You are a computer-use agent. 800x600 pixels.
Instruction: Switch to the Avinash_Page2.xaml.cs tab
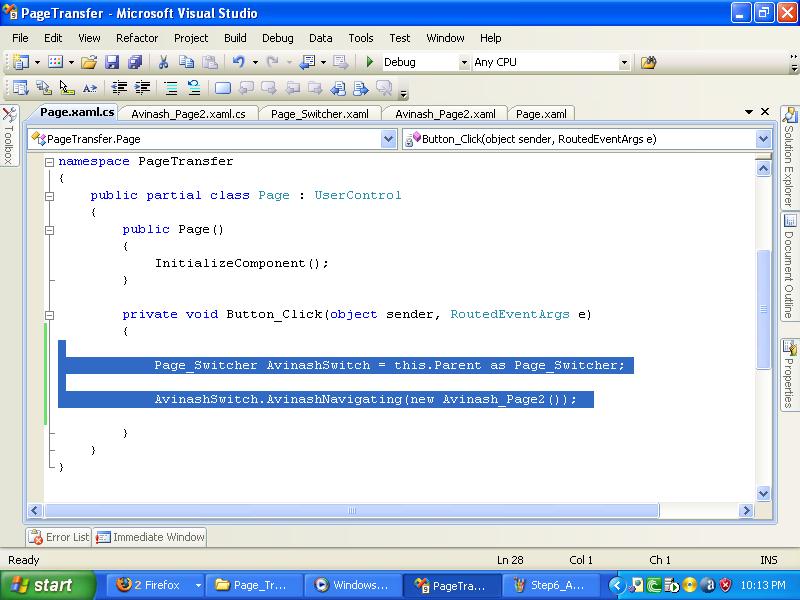(188, 114)
